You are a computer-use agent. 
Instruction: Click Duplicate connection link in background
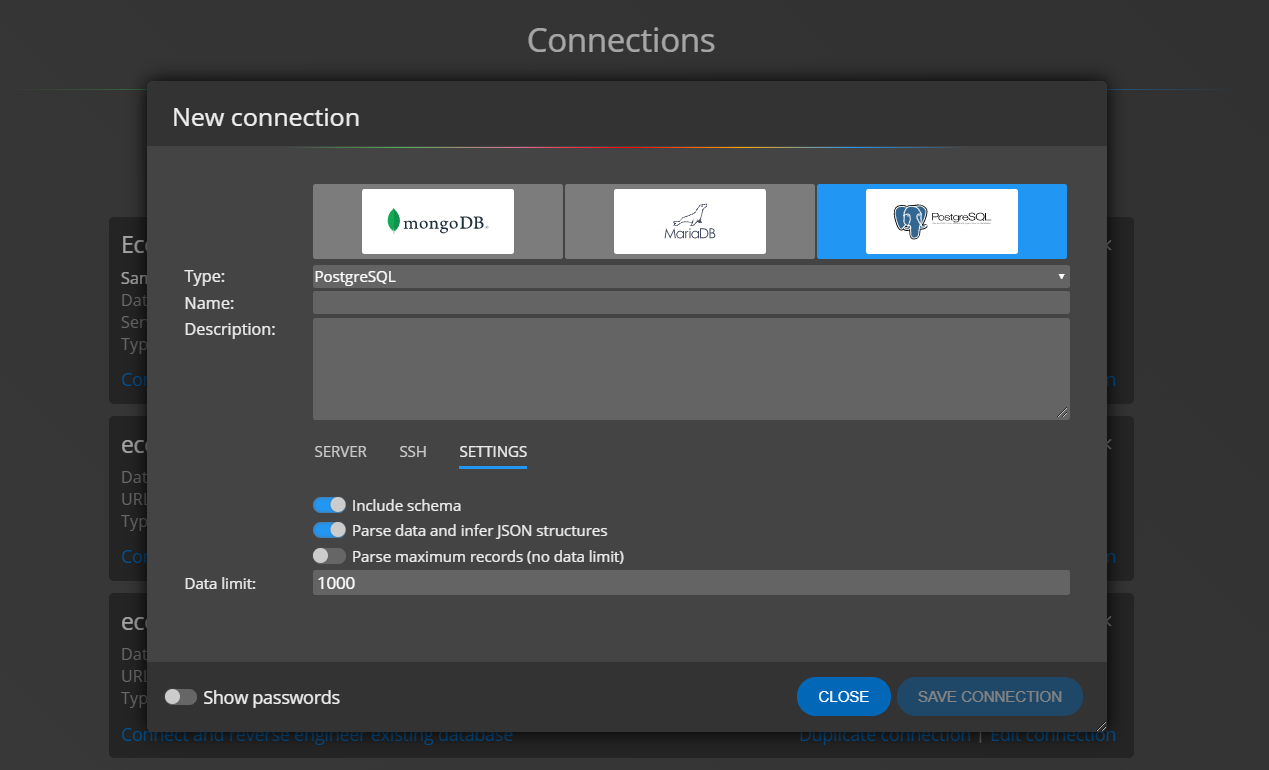[x=885, y=736]
